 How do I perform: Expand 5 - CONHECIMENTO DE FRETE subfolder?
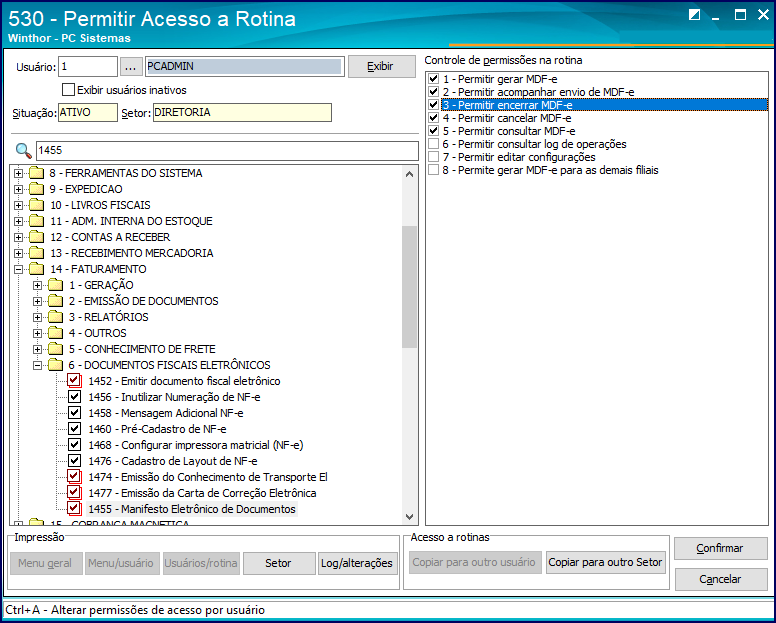[x=37, y=349]
